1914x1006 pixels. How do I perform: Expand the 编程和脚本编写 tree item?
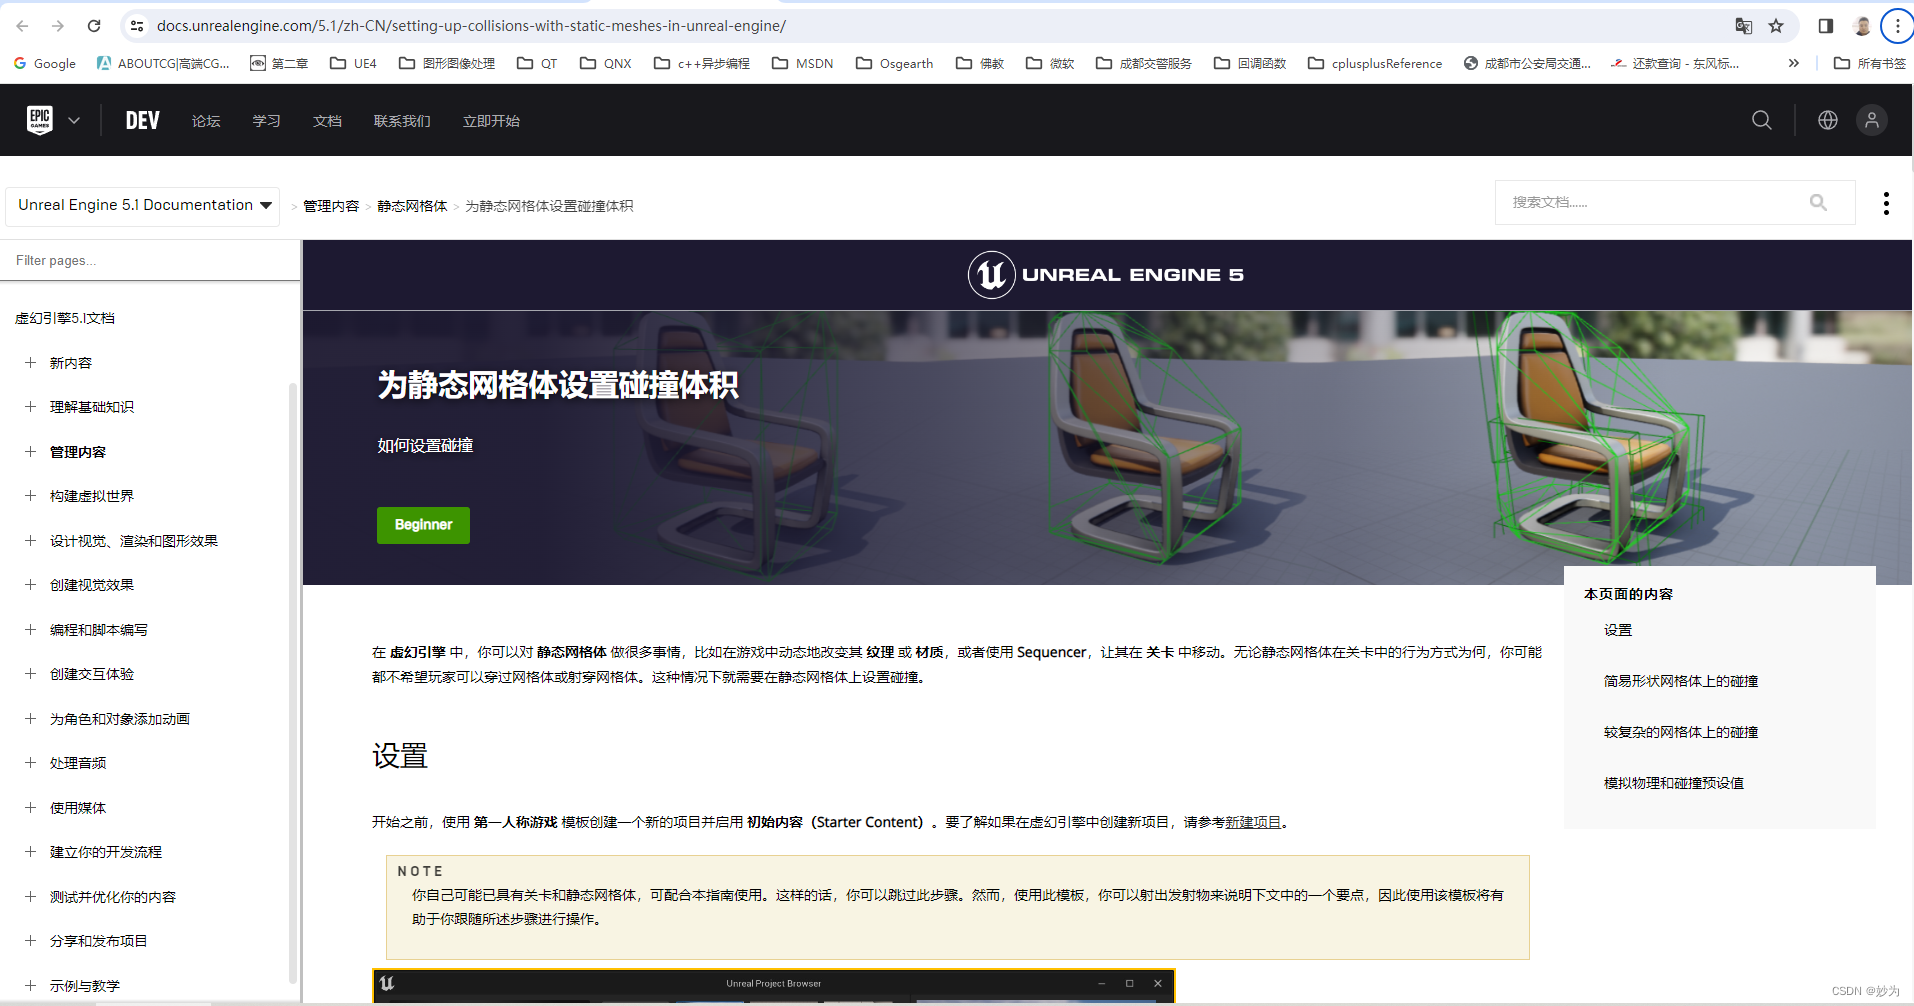click(30, 630)
